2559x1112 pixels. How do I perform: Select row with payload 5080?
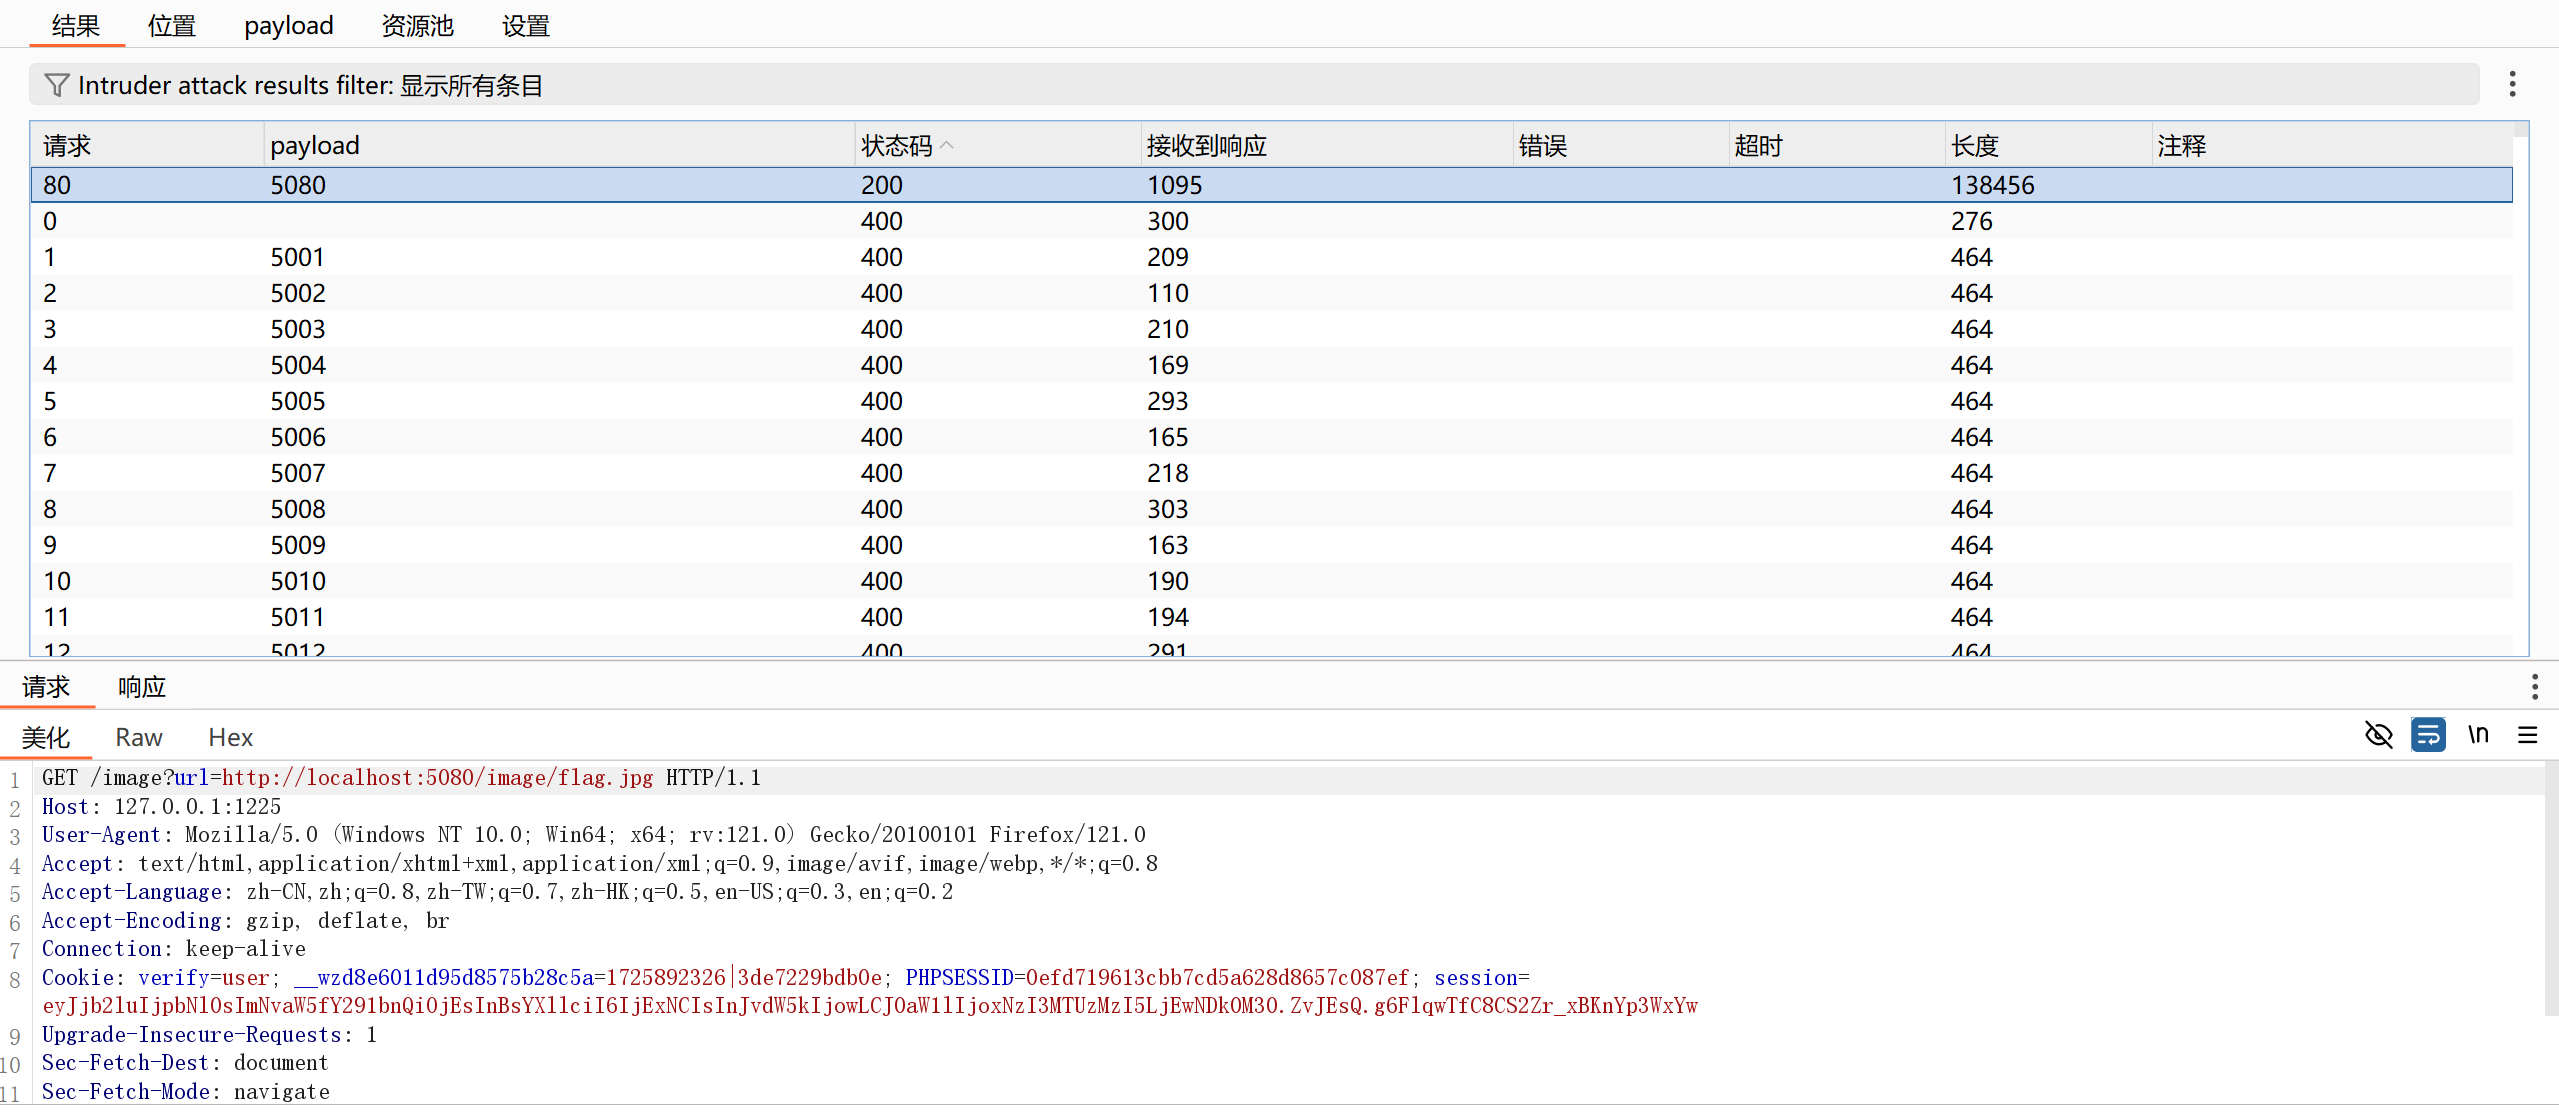pos(298,185)
